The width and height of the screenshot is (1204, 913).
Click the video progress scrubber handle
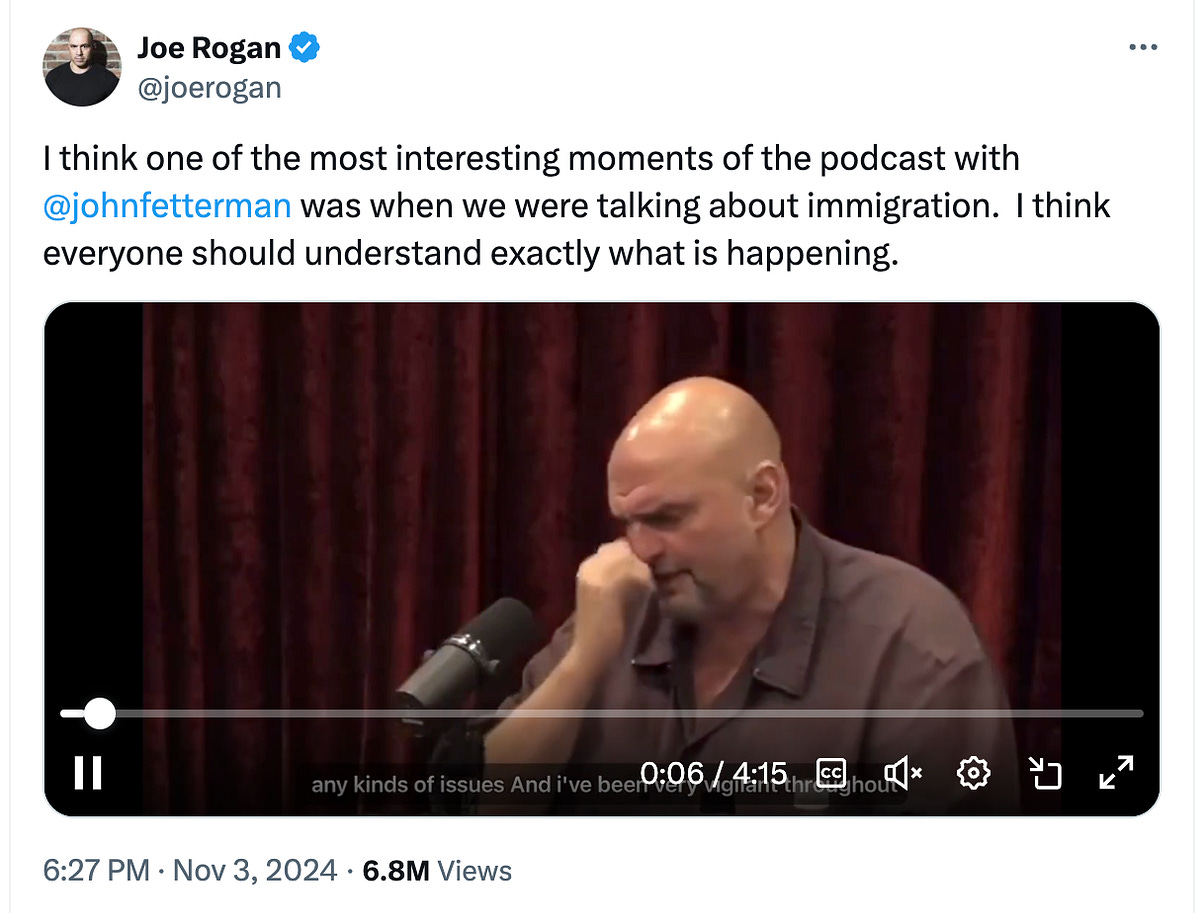coord(98,713)
